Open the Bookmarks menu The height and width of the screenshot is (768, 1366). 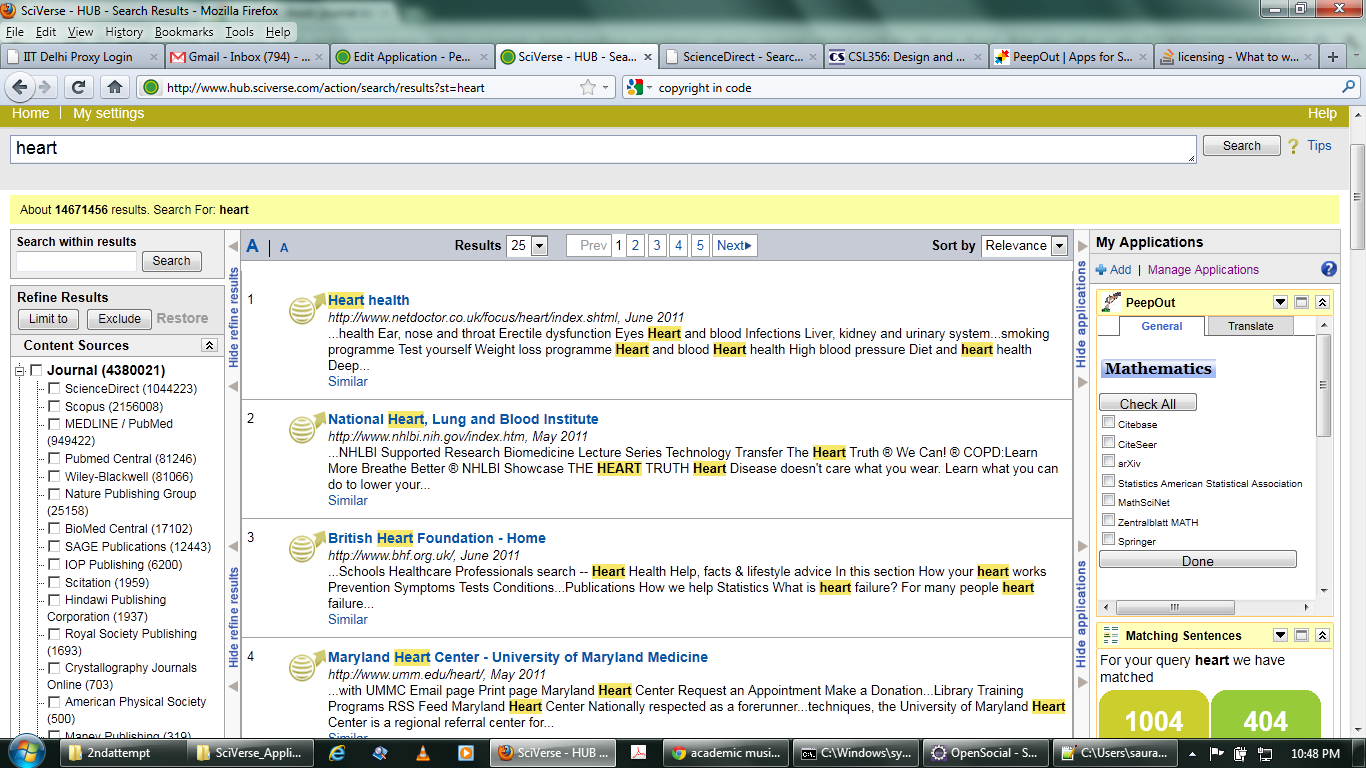point(184,32)
